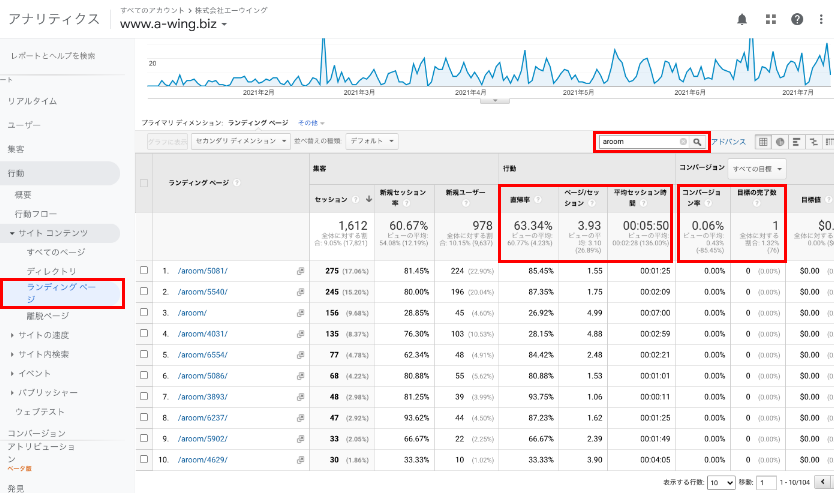Expand the すべての目標 conversion dropdown

(756, 168)
